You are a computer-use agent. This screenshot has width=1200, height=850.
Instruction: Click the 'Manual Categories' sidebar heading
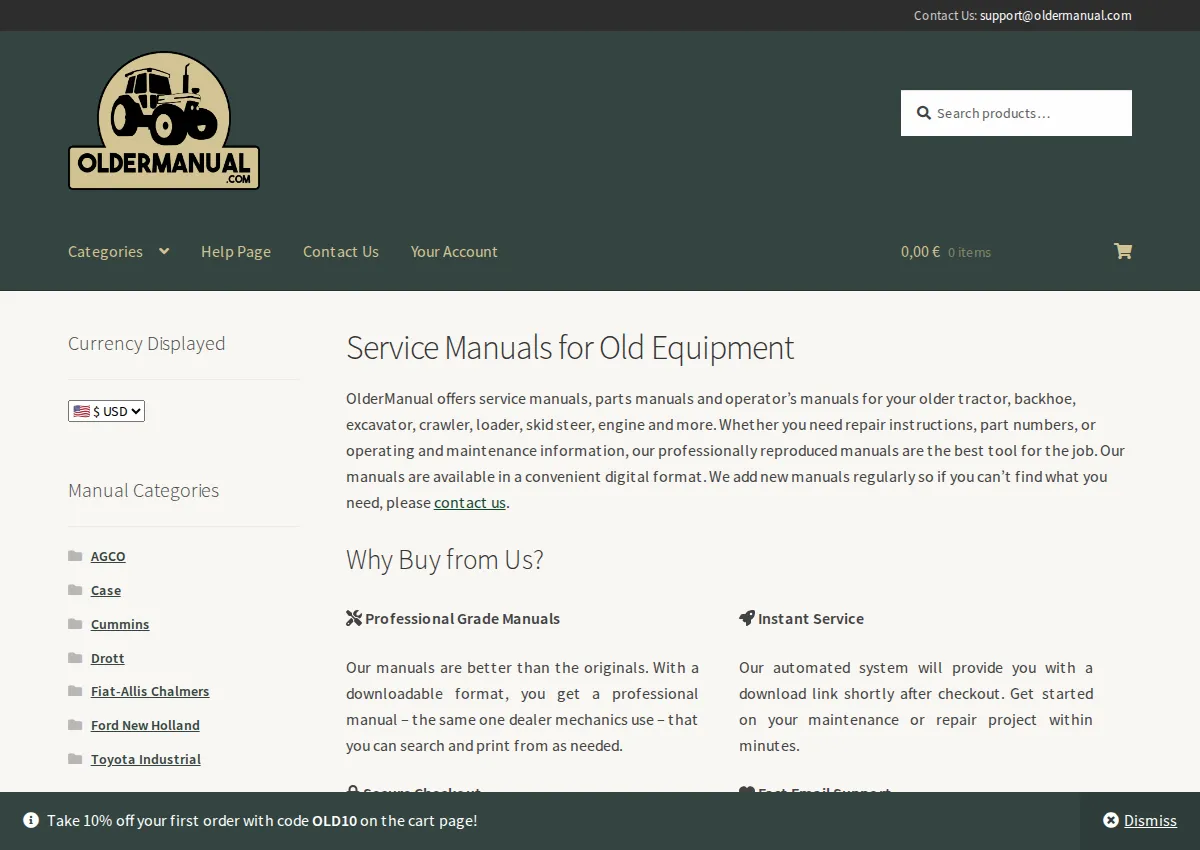coord(143,490)
